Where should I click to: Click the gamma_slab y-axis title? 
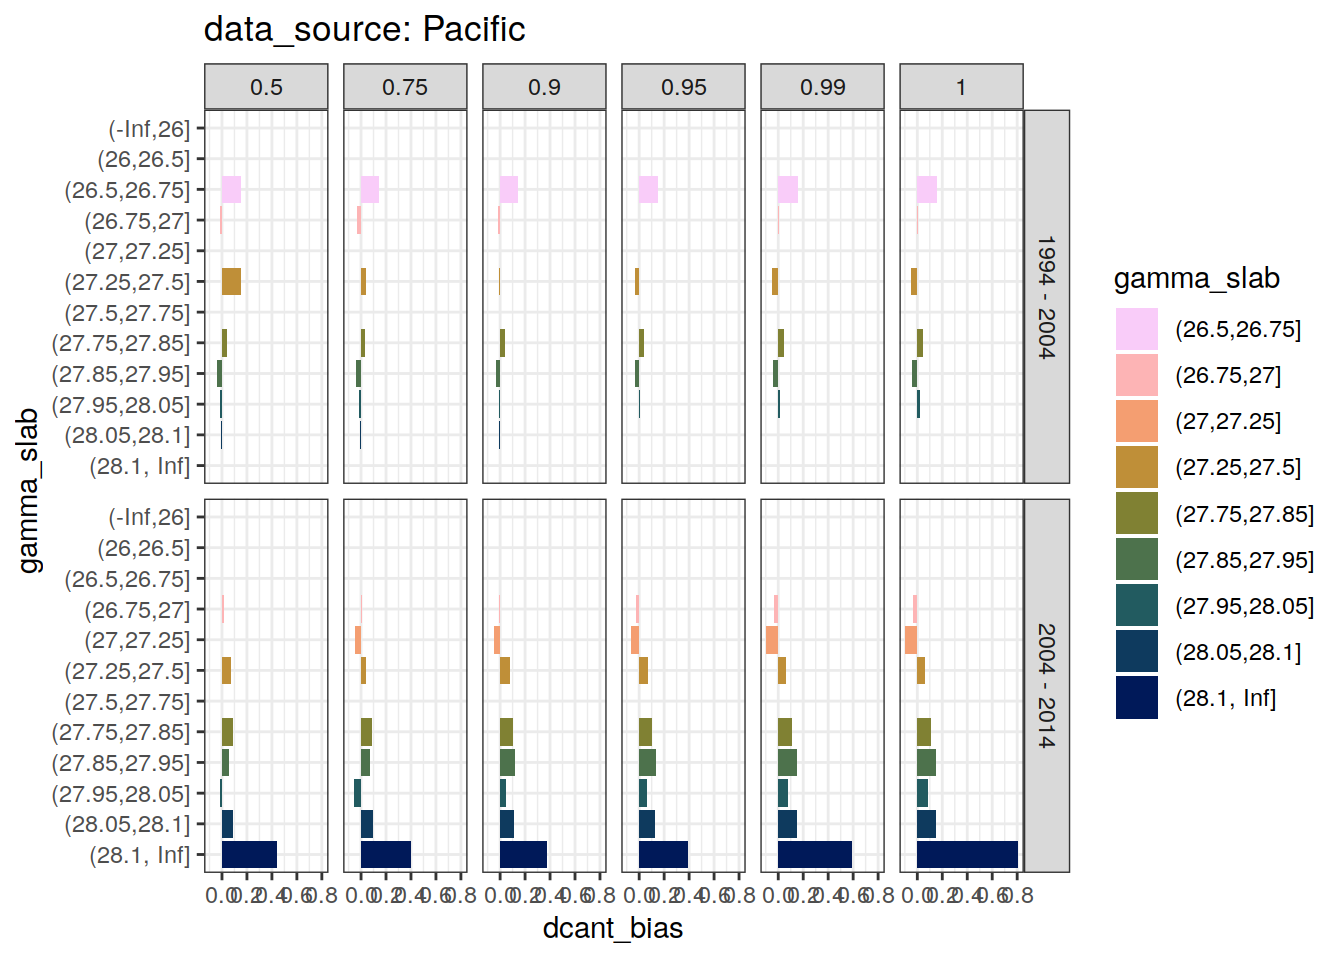tap(29, 490)
